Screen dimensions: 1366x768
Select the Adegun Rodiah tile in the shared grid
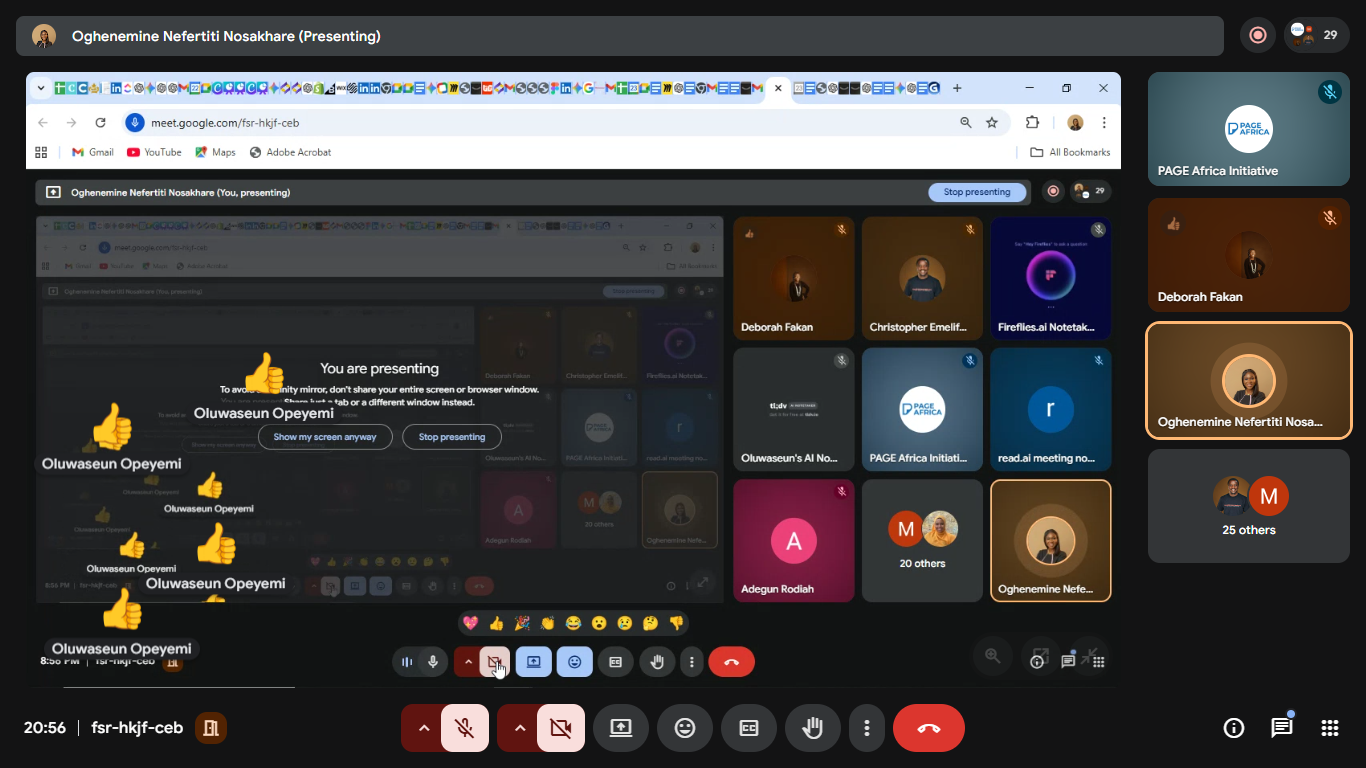pyautogui.click(x=794, y=540)
